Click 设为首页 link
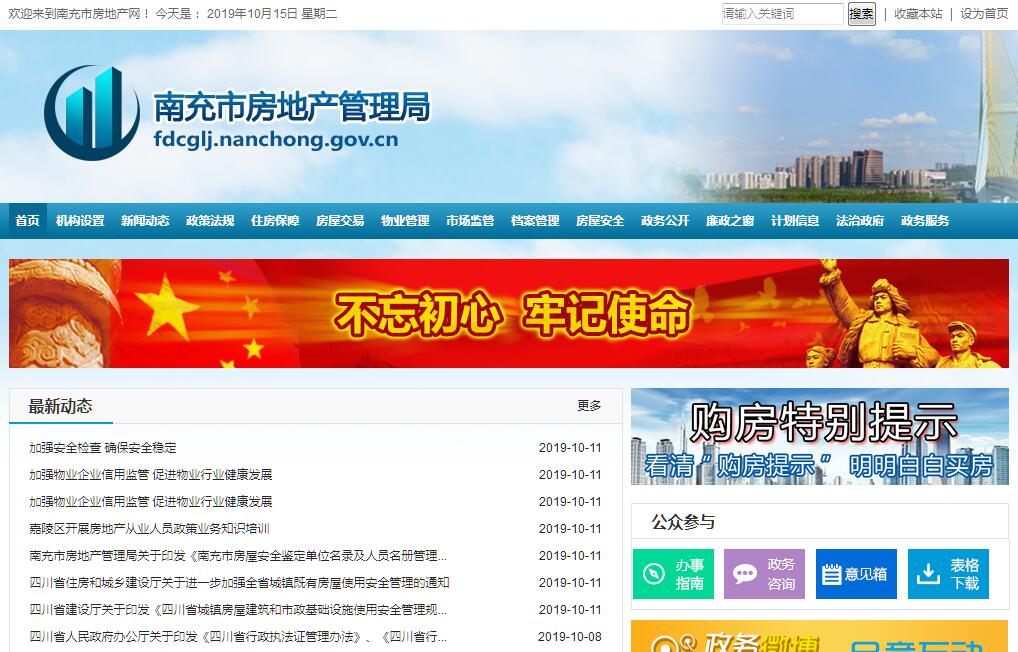This screenshot has height=652, width=1018. [984, 14]
